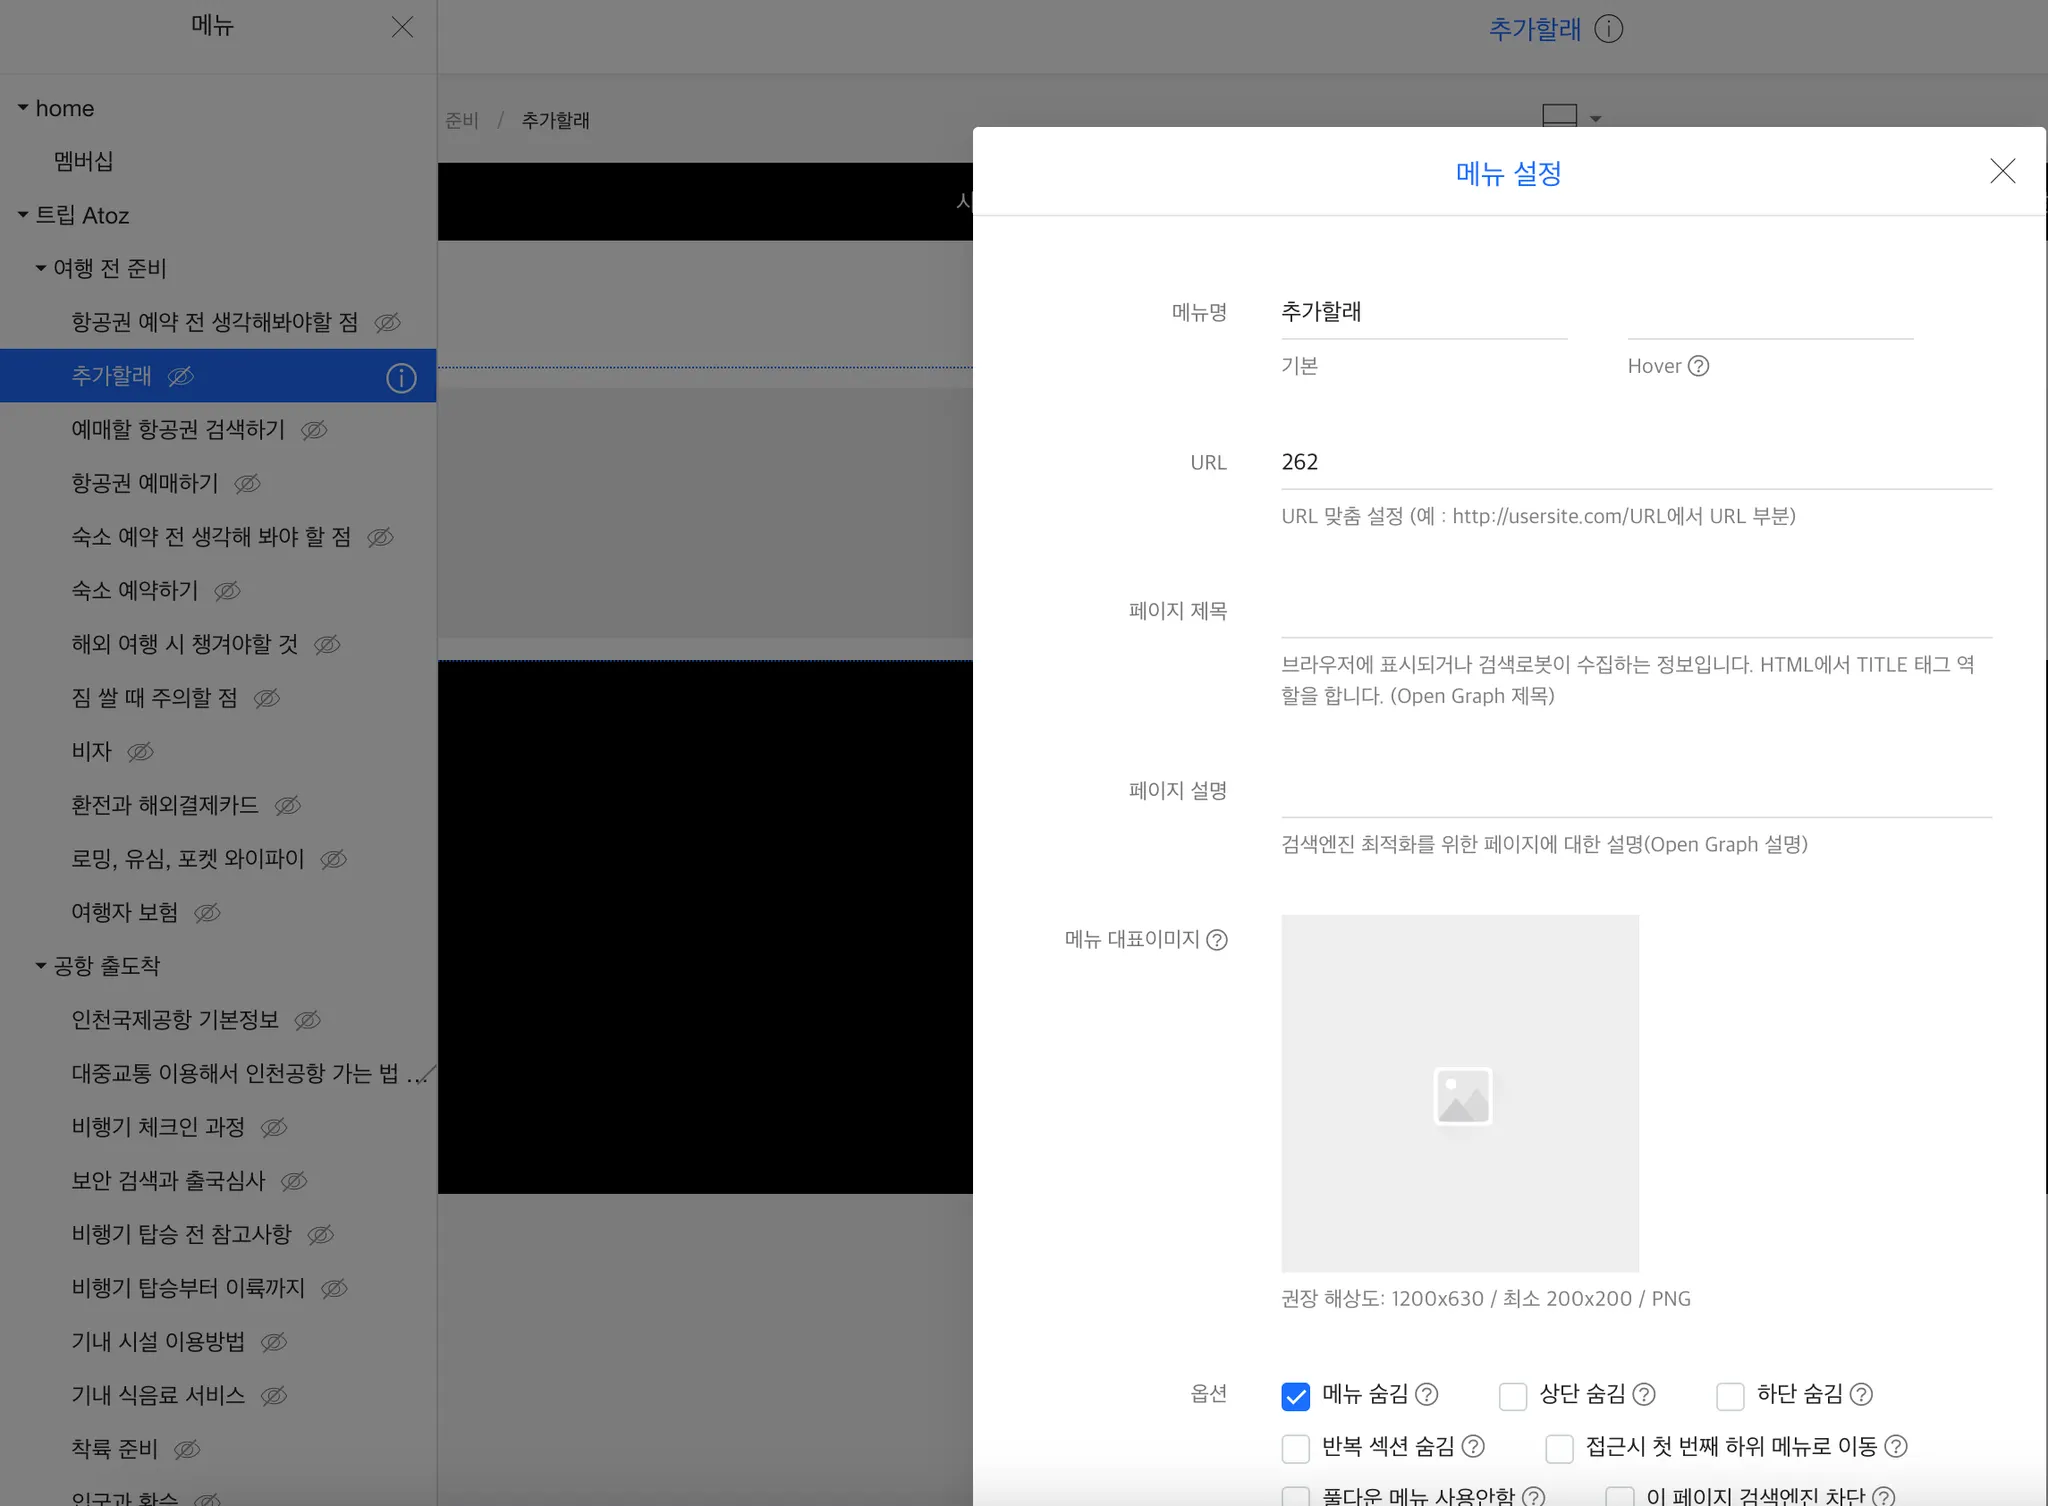Click help icon next to 하단 숨김
This screenshot has height=1506, width=2048.
(x=1861, y=1394)
